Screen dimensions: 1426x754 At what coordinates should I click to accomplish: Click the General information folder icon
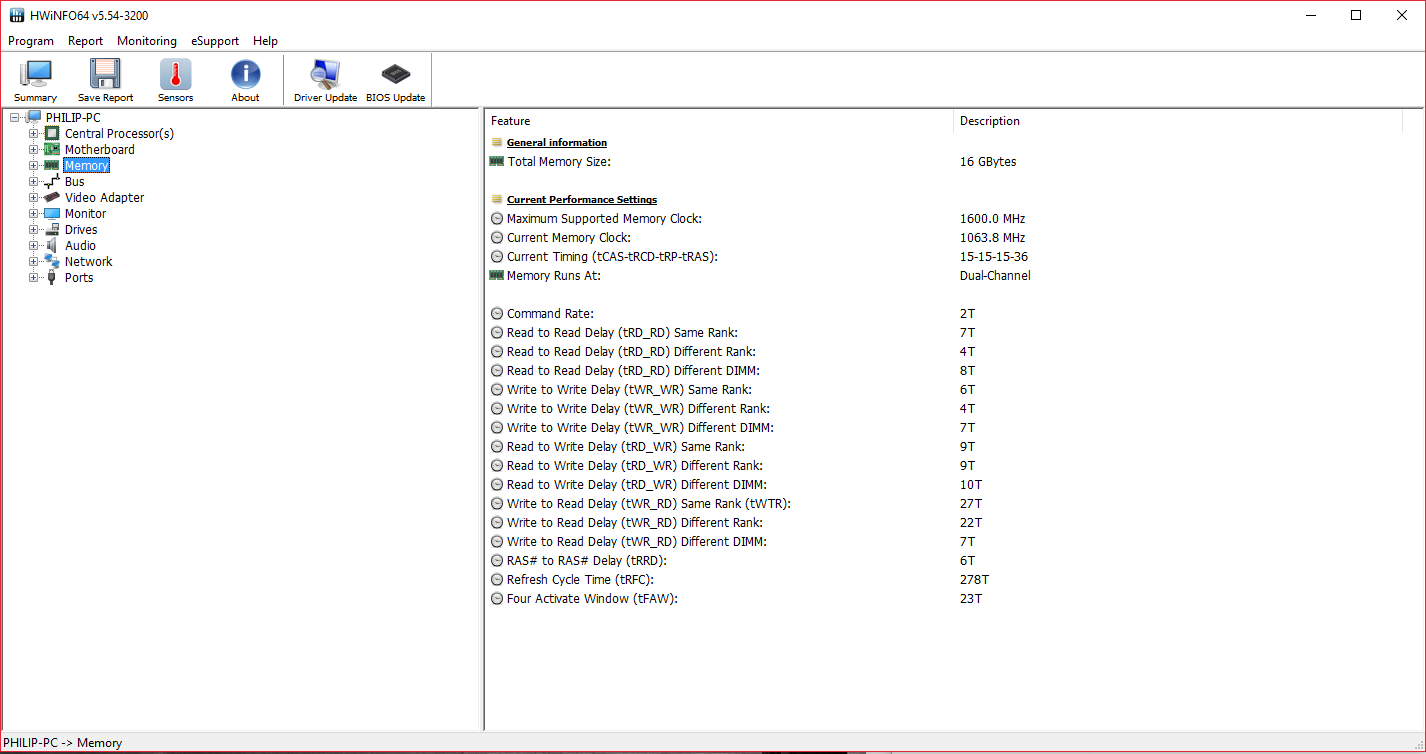click(x=497, y=142)
